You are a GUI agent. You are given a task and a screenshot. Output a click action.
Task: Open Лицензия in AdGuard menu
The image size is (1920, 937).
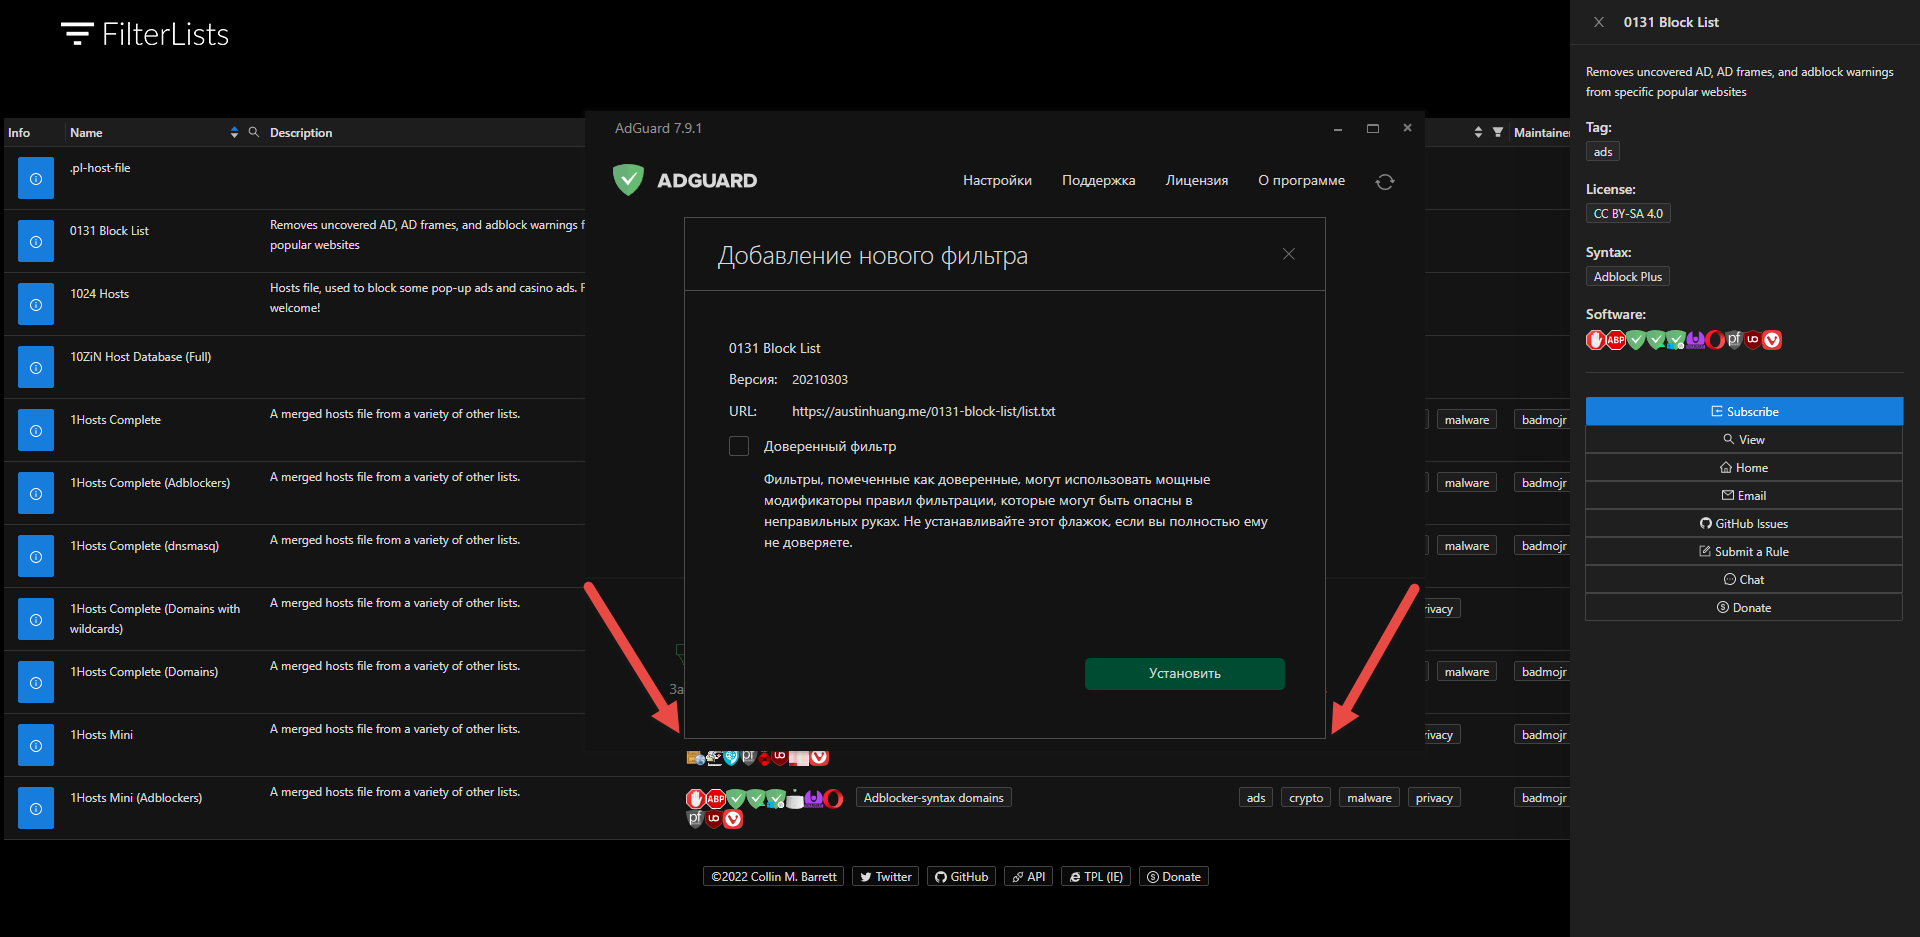tap(1196, 180)
